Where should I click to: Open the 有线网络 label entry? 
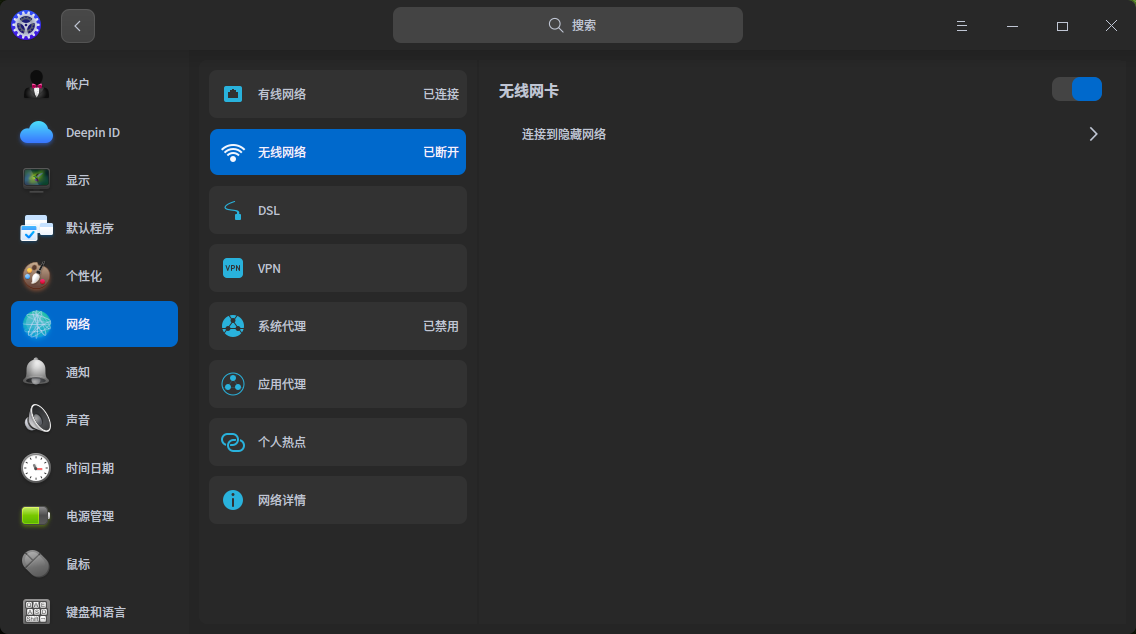coord(282,94)
